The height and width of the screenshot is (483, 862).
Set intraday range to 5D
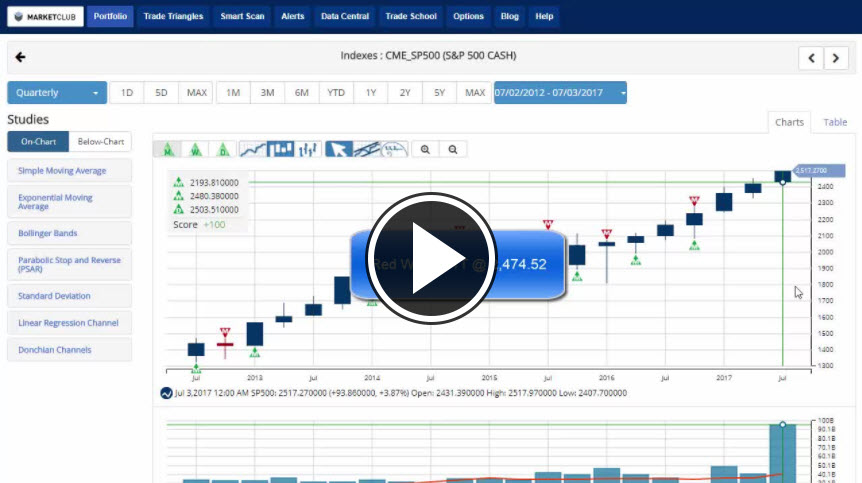pyautogui.click(x=161, y=93)
